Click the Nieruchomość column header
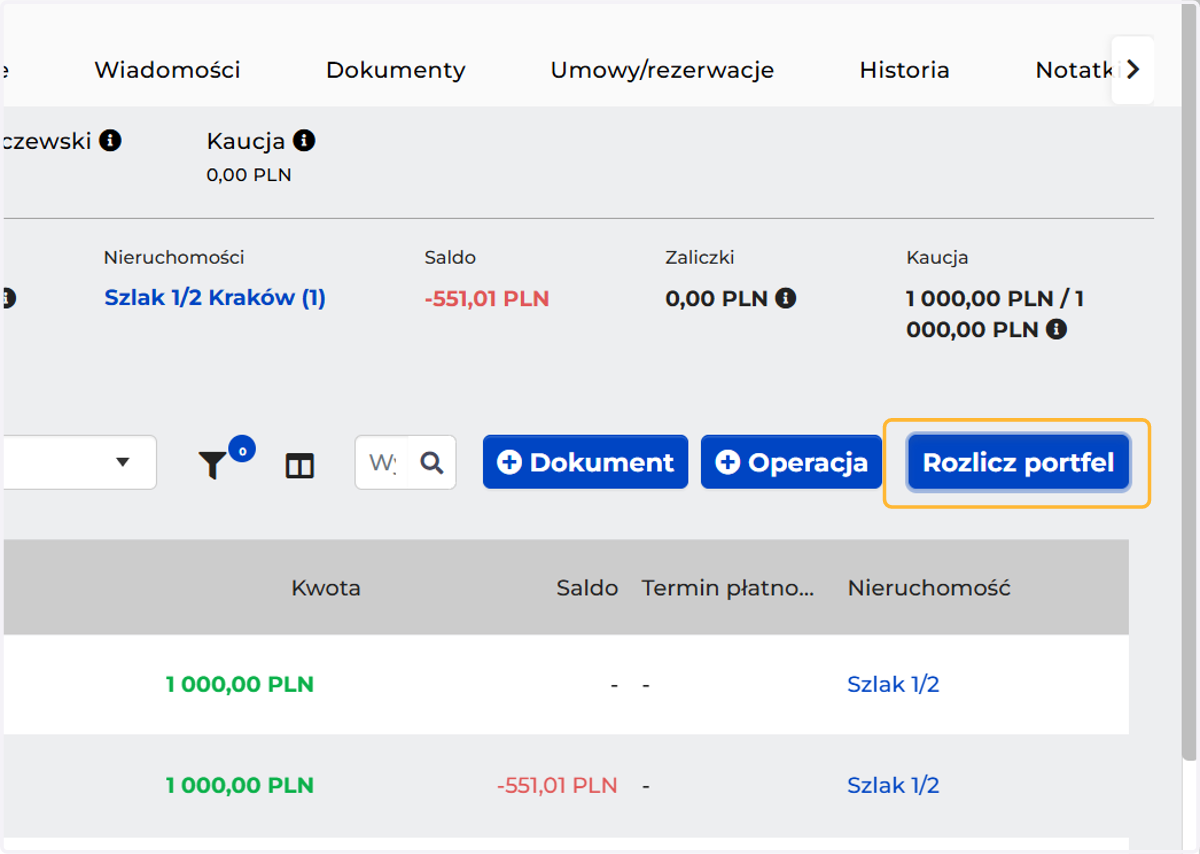The image size is (1200, 854). 929,588
